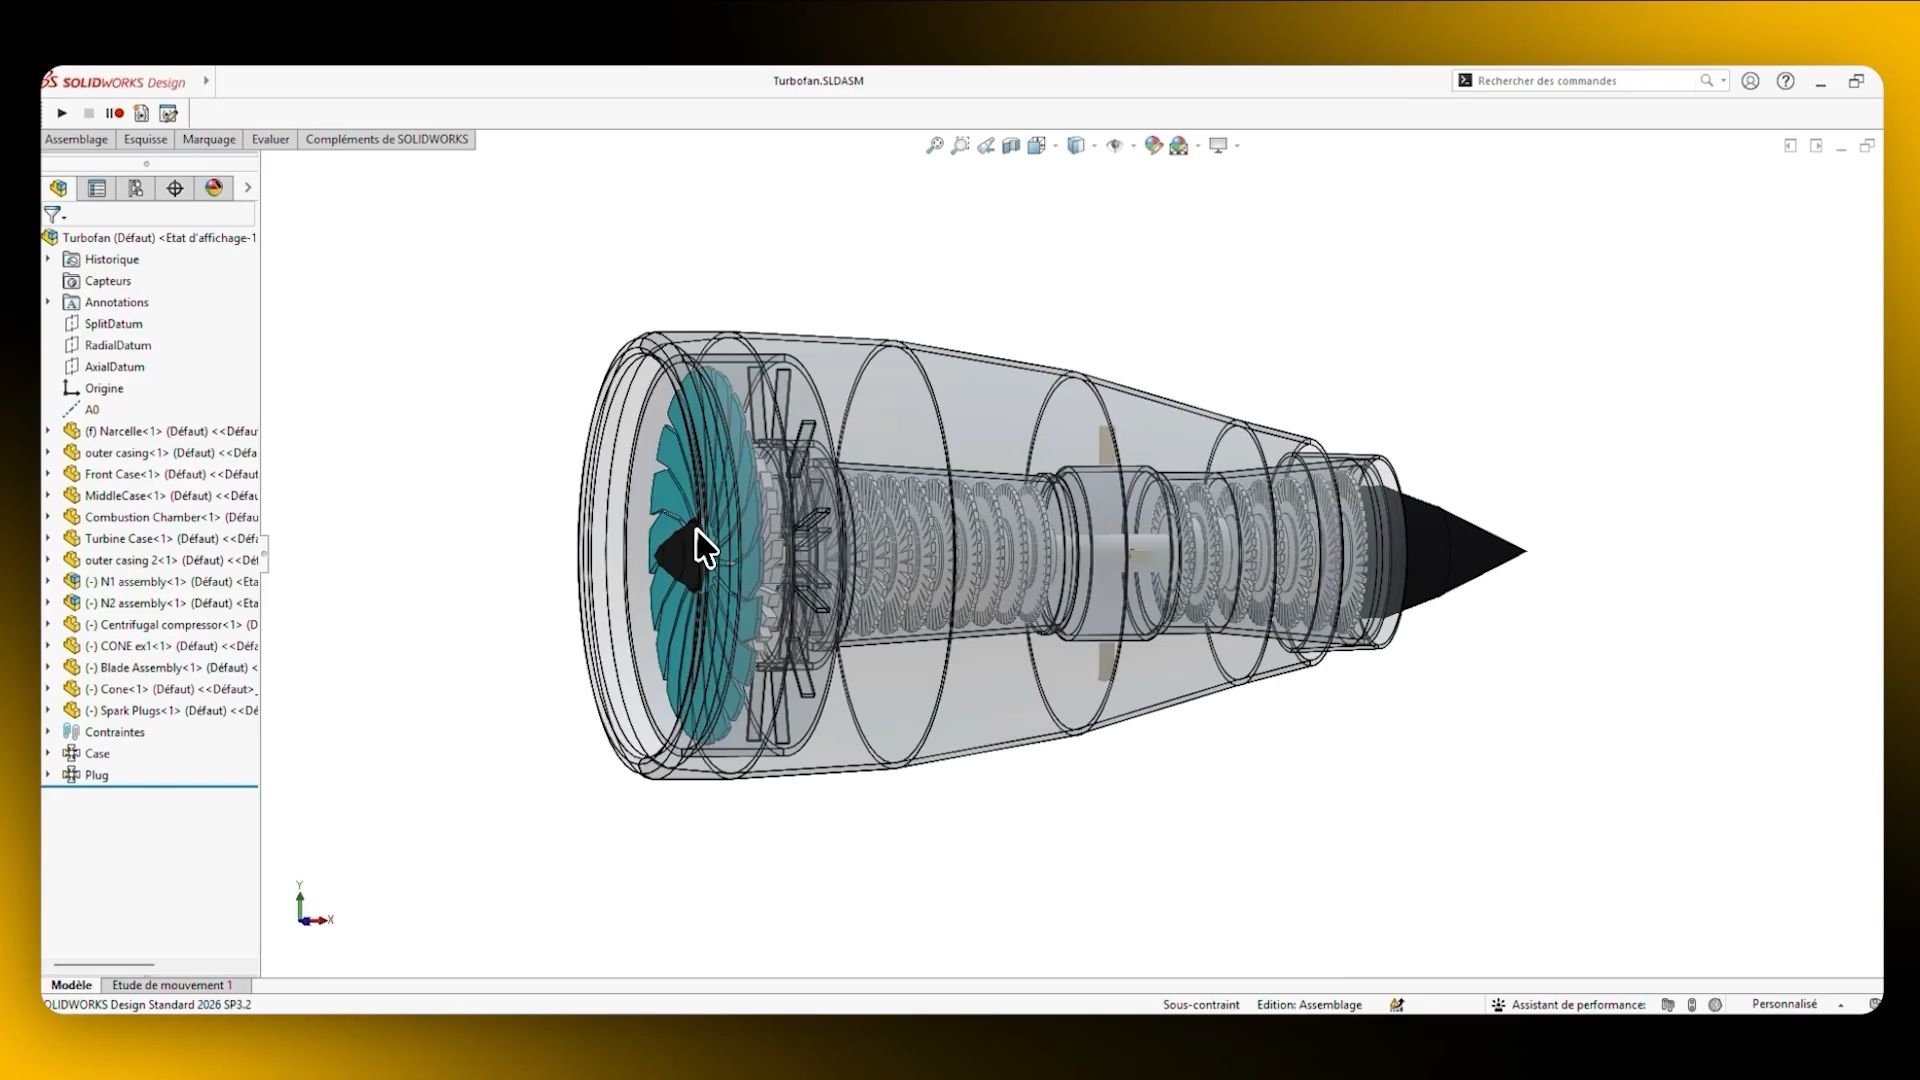
Task: Open the Display Style dropdown arrow
Action: click(x=1094, y=146)
